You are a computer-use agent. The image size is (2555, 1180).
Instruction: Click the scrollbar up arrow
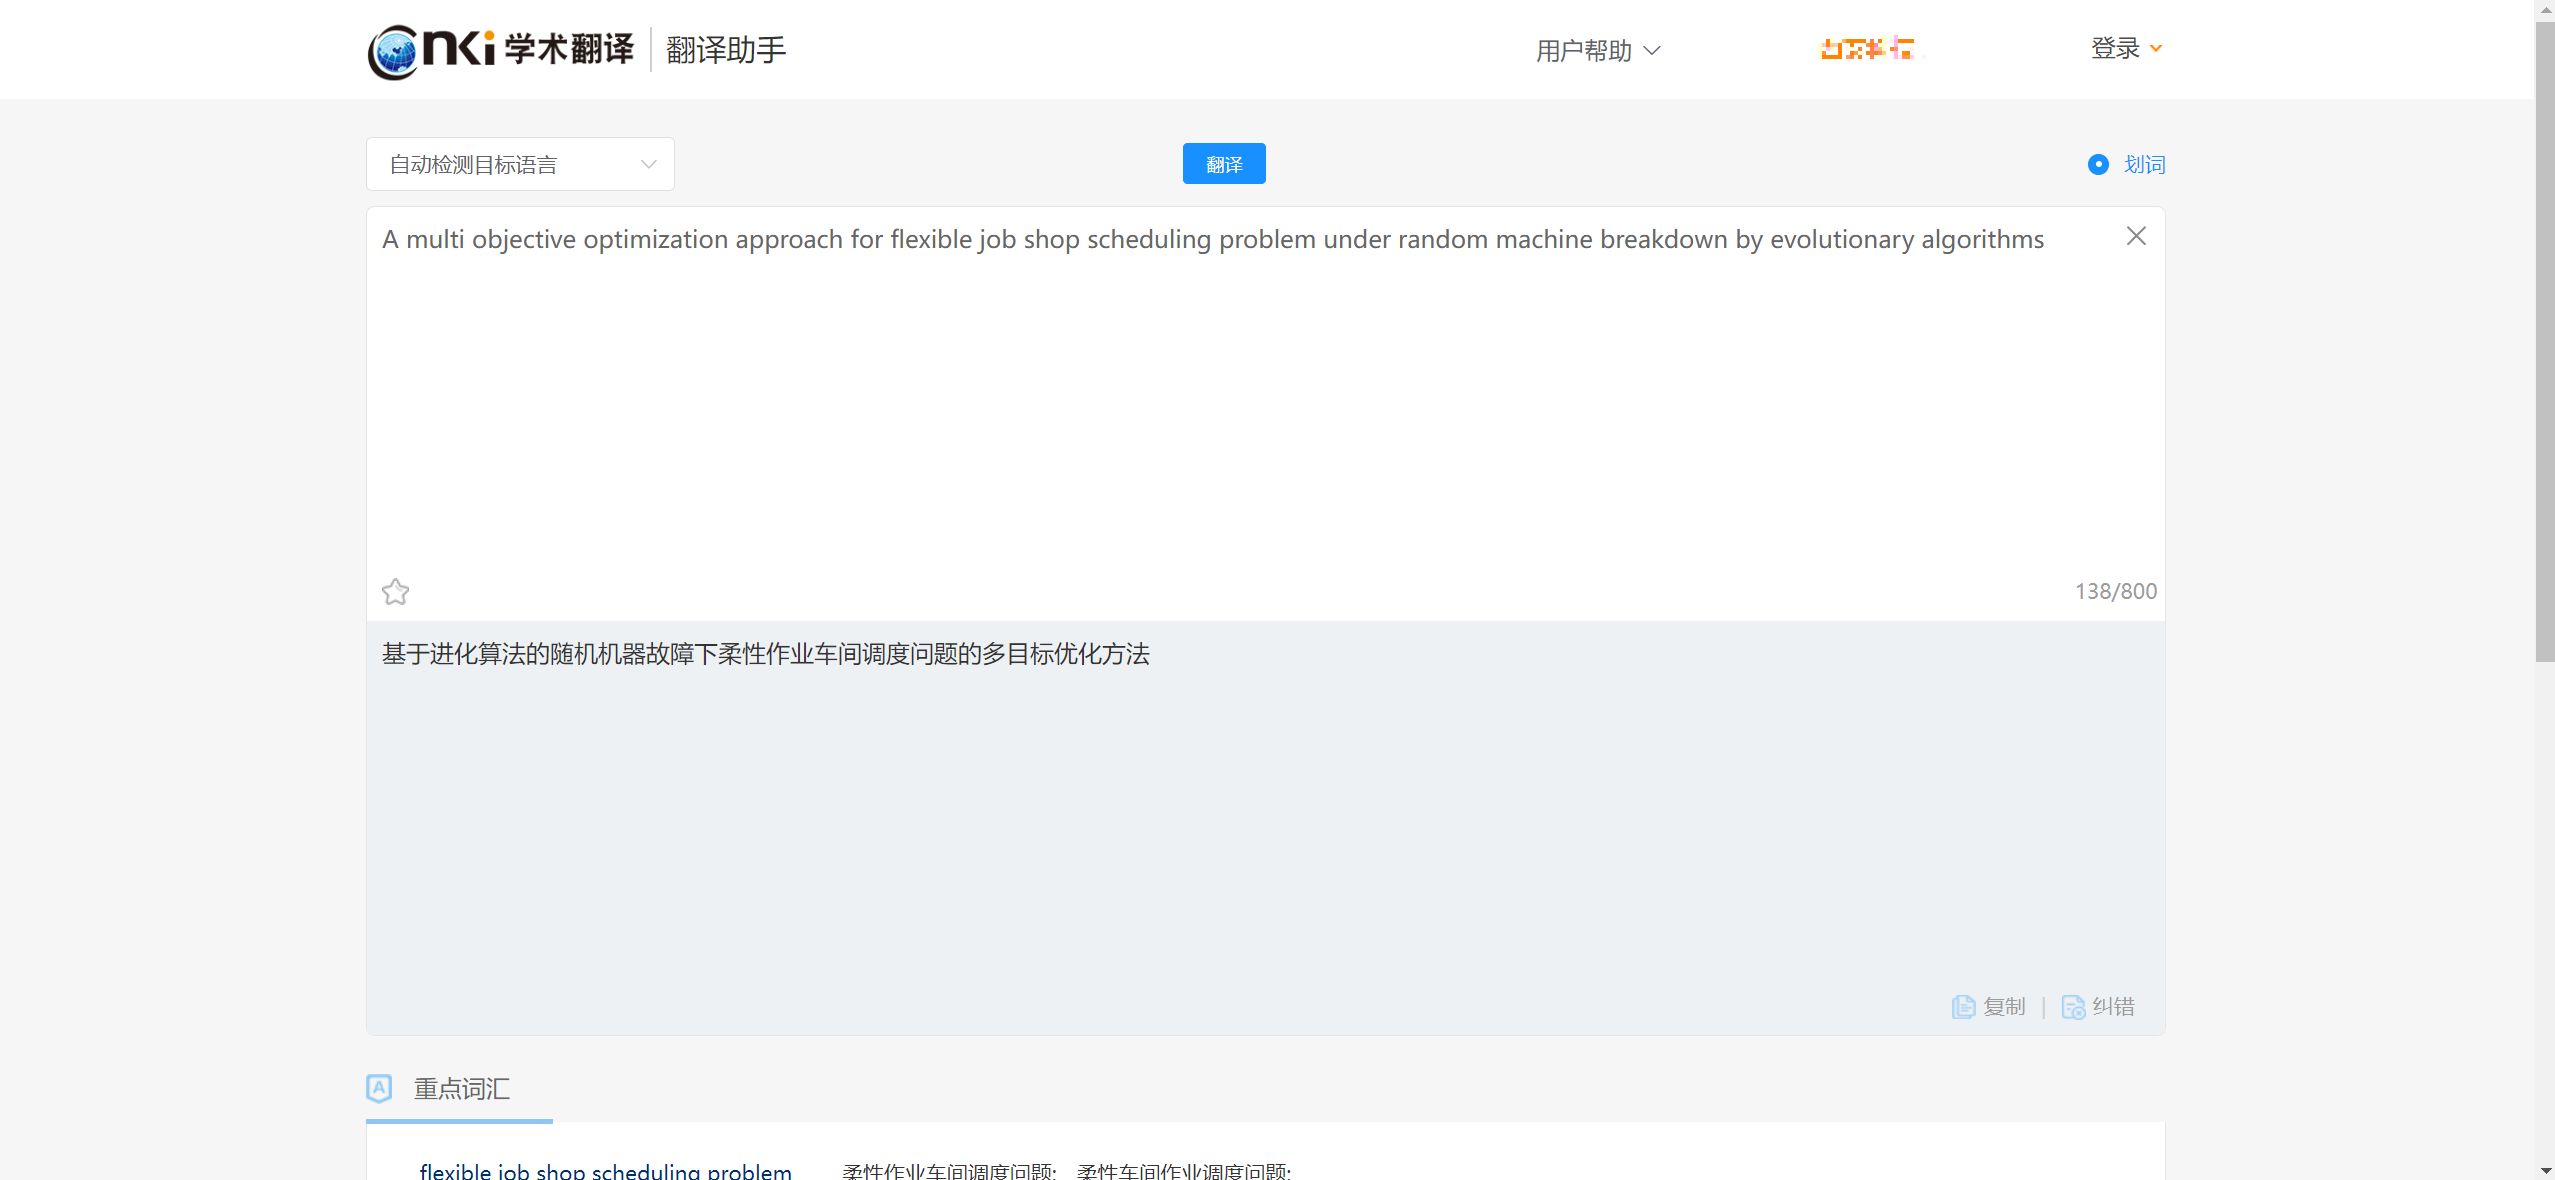pos(2545,9)
